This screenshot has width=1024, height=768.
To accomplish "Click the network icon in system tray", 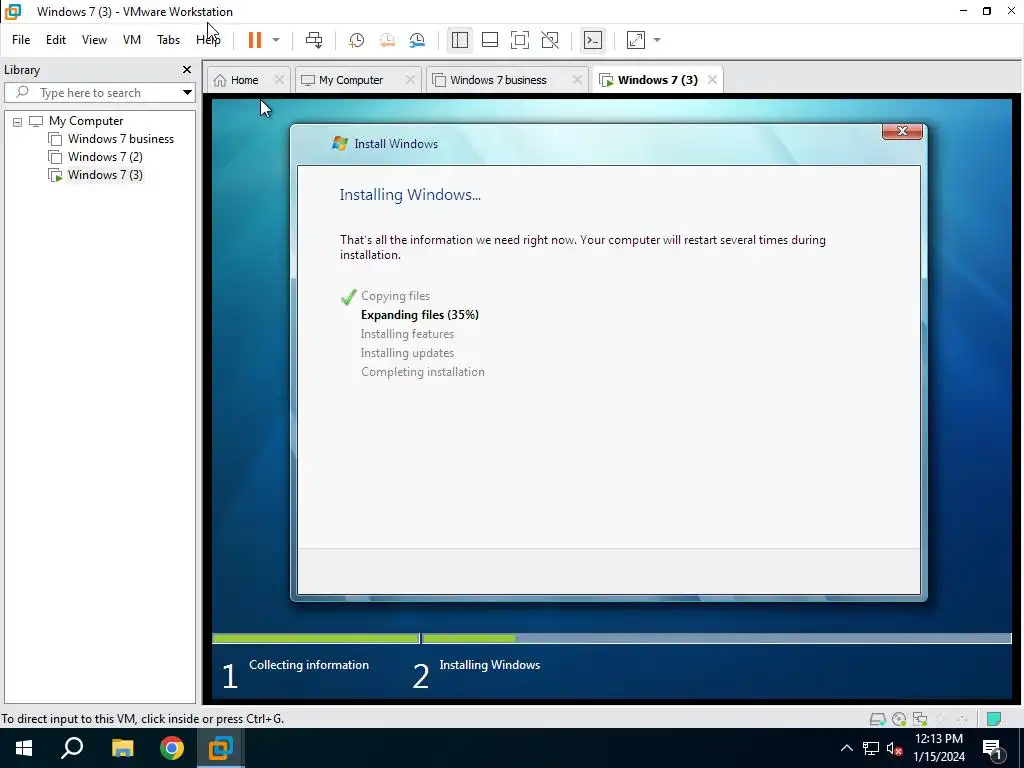I will 871,748.
